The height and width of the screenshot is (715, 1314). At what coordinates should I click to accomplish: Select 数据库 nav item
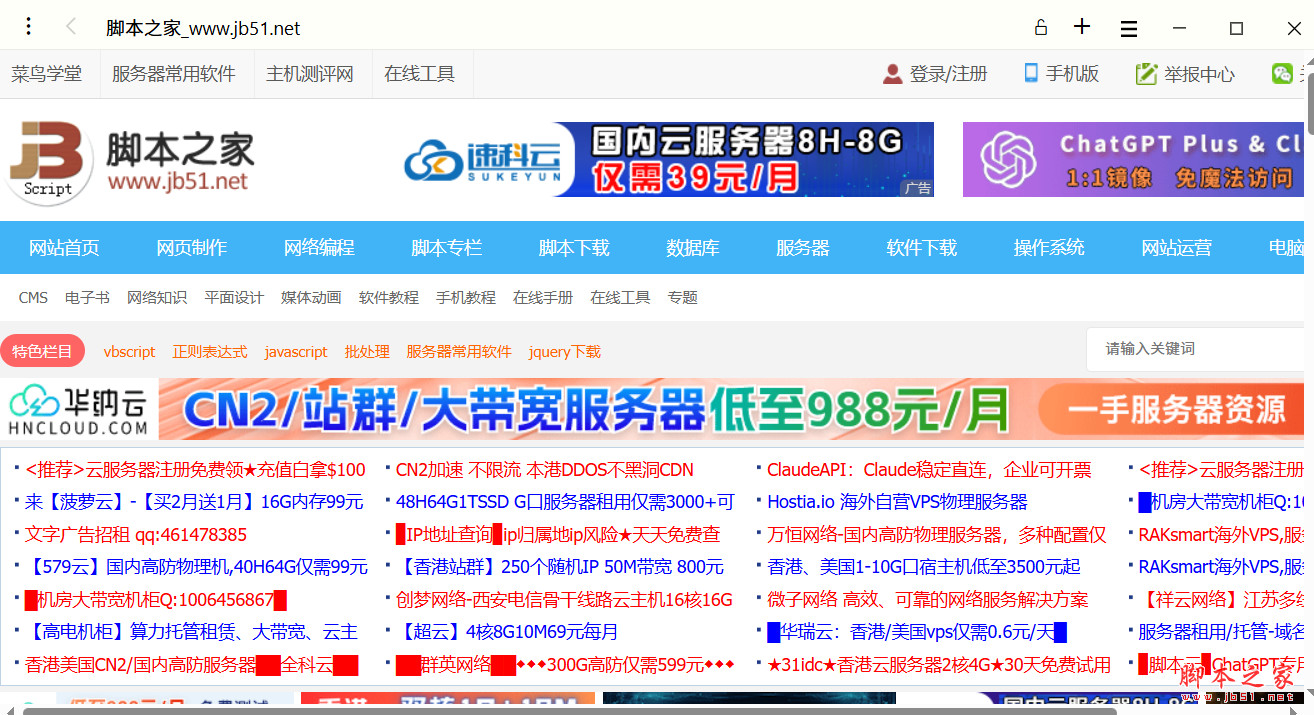click(693, 248)
